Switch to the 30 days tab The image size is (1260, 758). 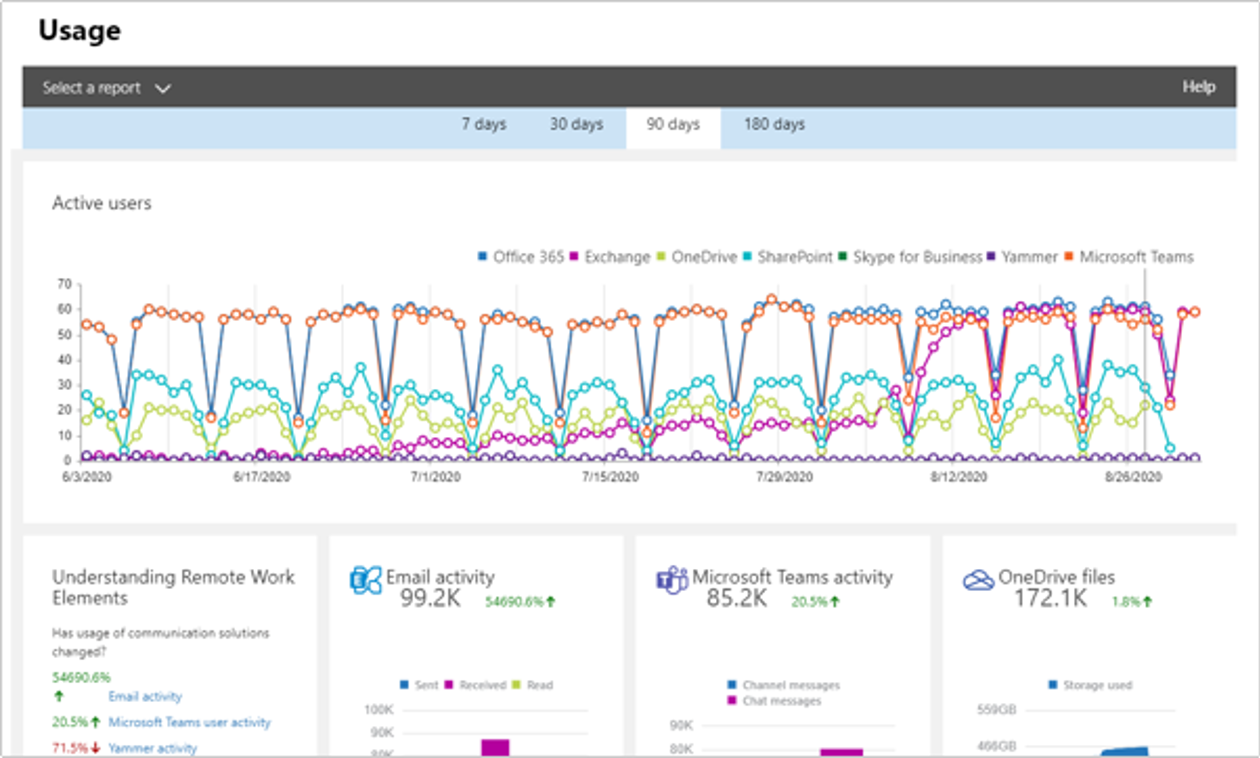(x=576, y=125)
